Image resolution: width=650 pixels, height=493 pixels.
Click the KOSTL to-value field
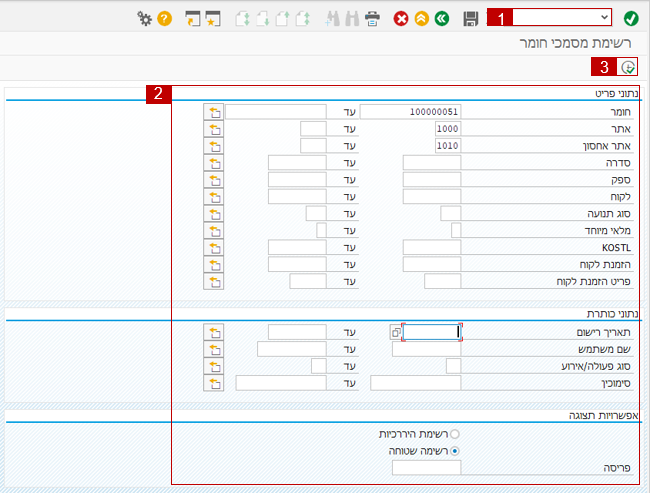(x=297, y=248)
